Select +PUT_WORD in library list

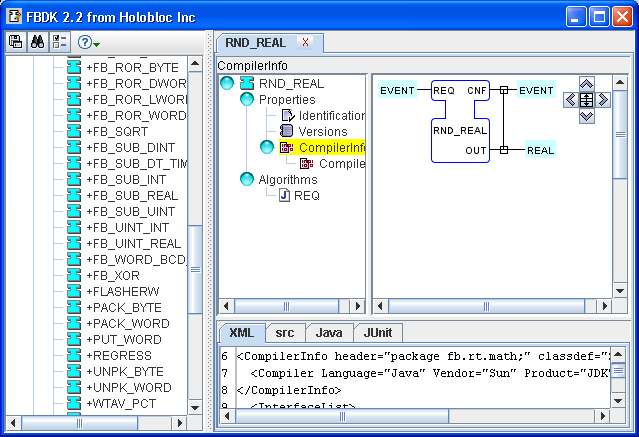pos(124,340)
